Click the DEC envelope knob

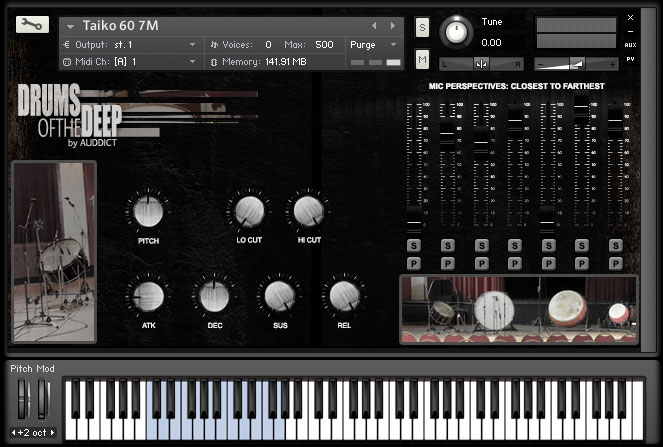coord(215,296)
